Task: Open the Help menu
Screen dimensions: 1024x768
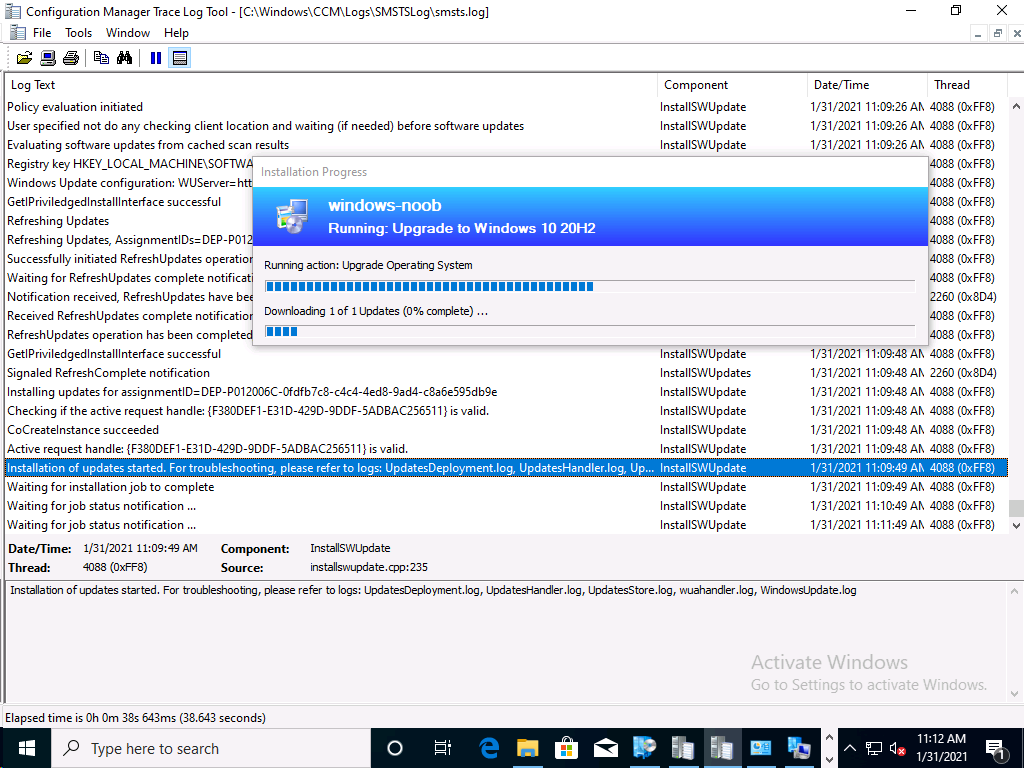Action: click(x=176, y=33)
